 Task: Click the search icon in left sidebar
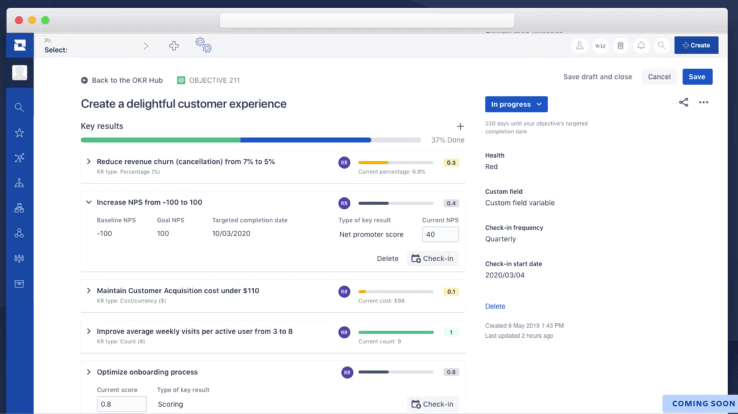pos(19,107)
